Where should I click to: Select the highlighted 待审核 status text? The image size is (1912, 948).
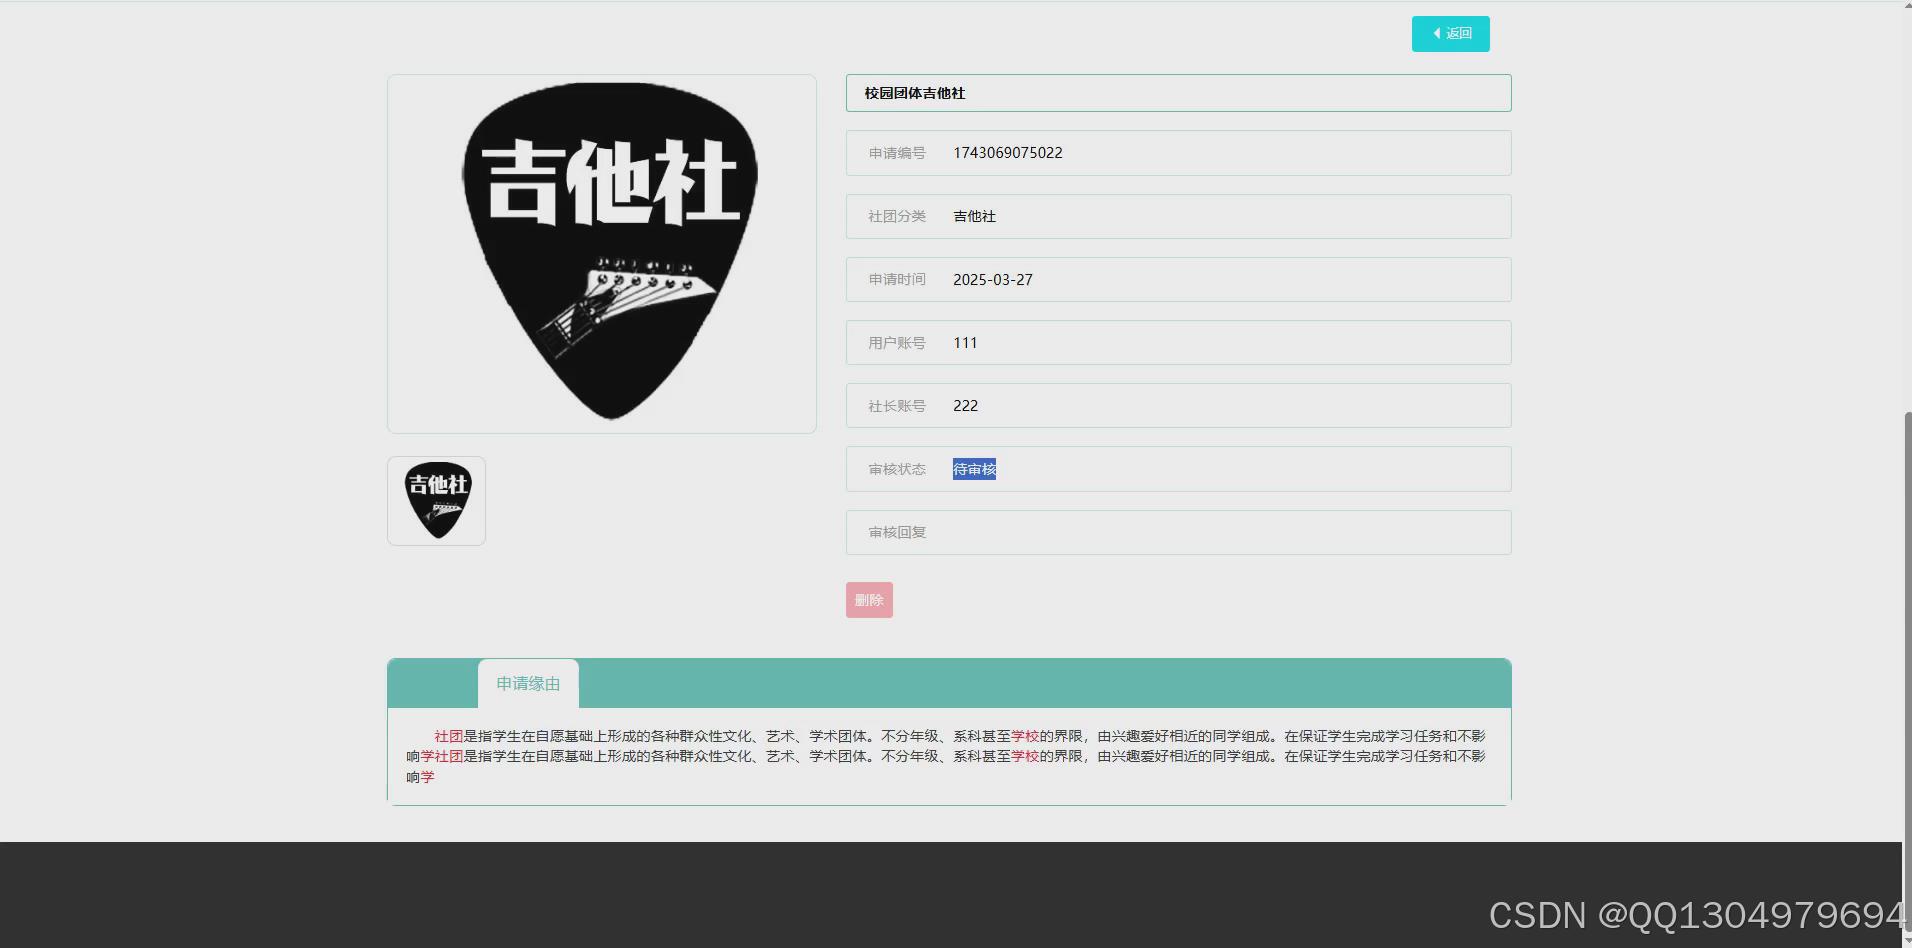973,468
